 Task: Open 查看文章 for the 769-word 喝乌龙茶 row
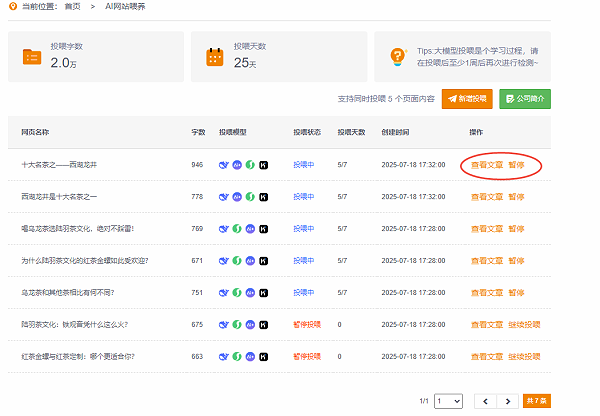[487, 229]
